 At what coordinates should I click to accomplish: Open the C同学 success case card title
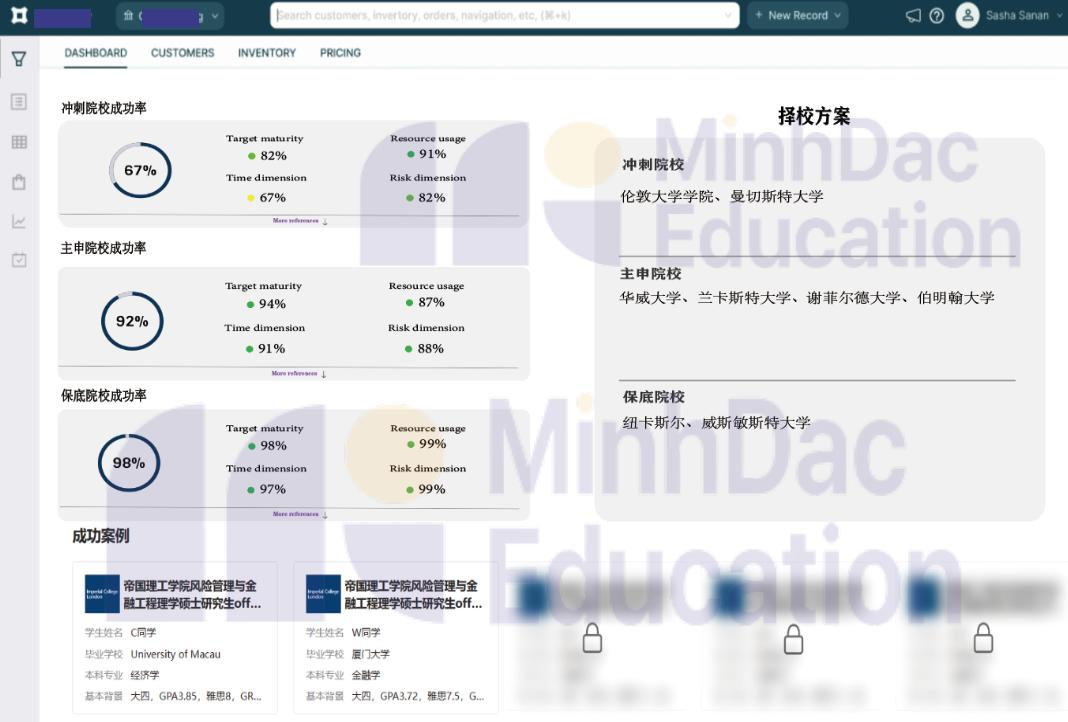(192, 595)
